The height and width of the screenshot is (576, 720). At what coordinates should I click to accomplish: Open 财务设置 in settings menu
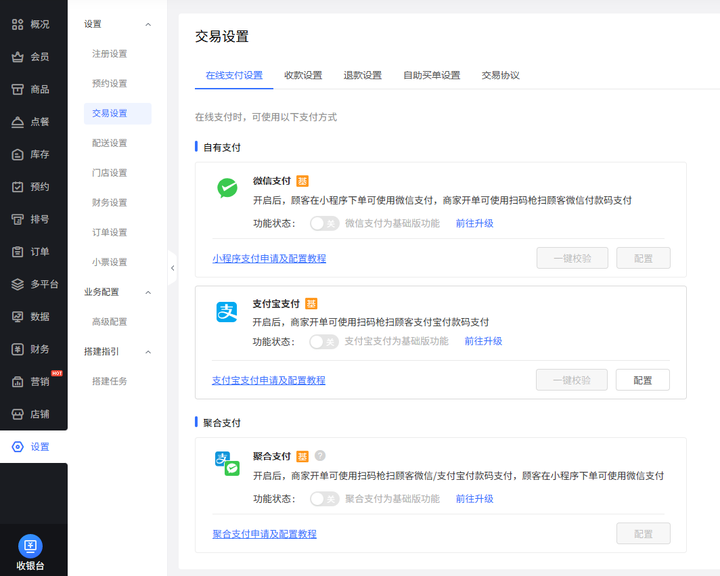coord(109,203)
